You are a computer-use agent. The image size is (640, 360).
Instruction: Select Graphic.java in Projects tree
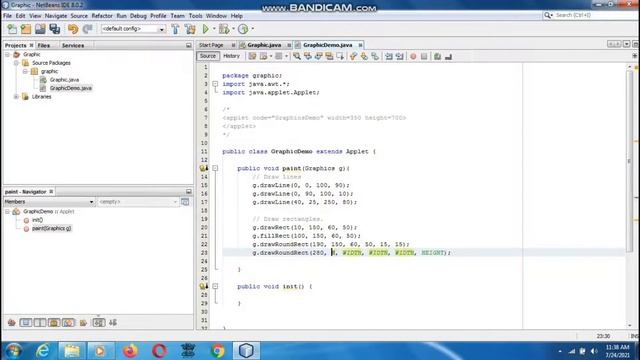pos(64,80)
